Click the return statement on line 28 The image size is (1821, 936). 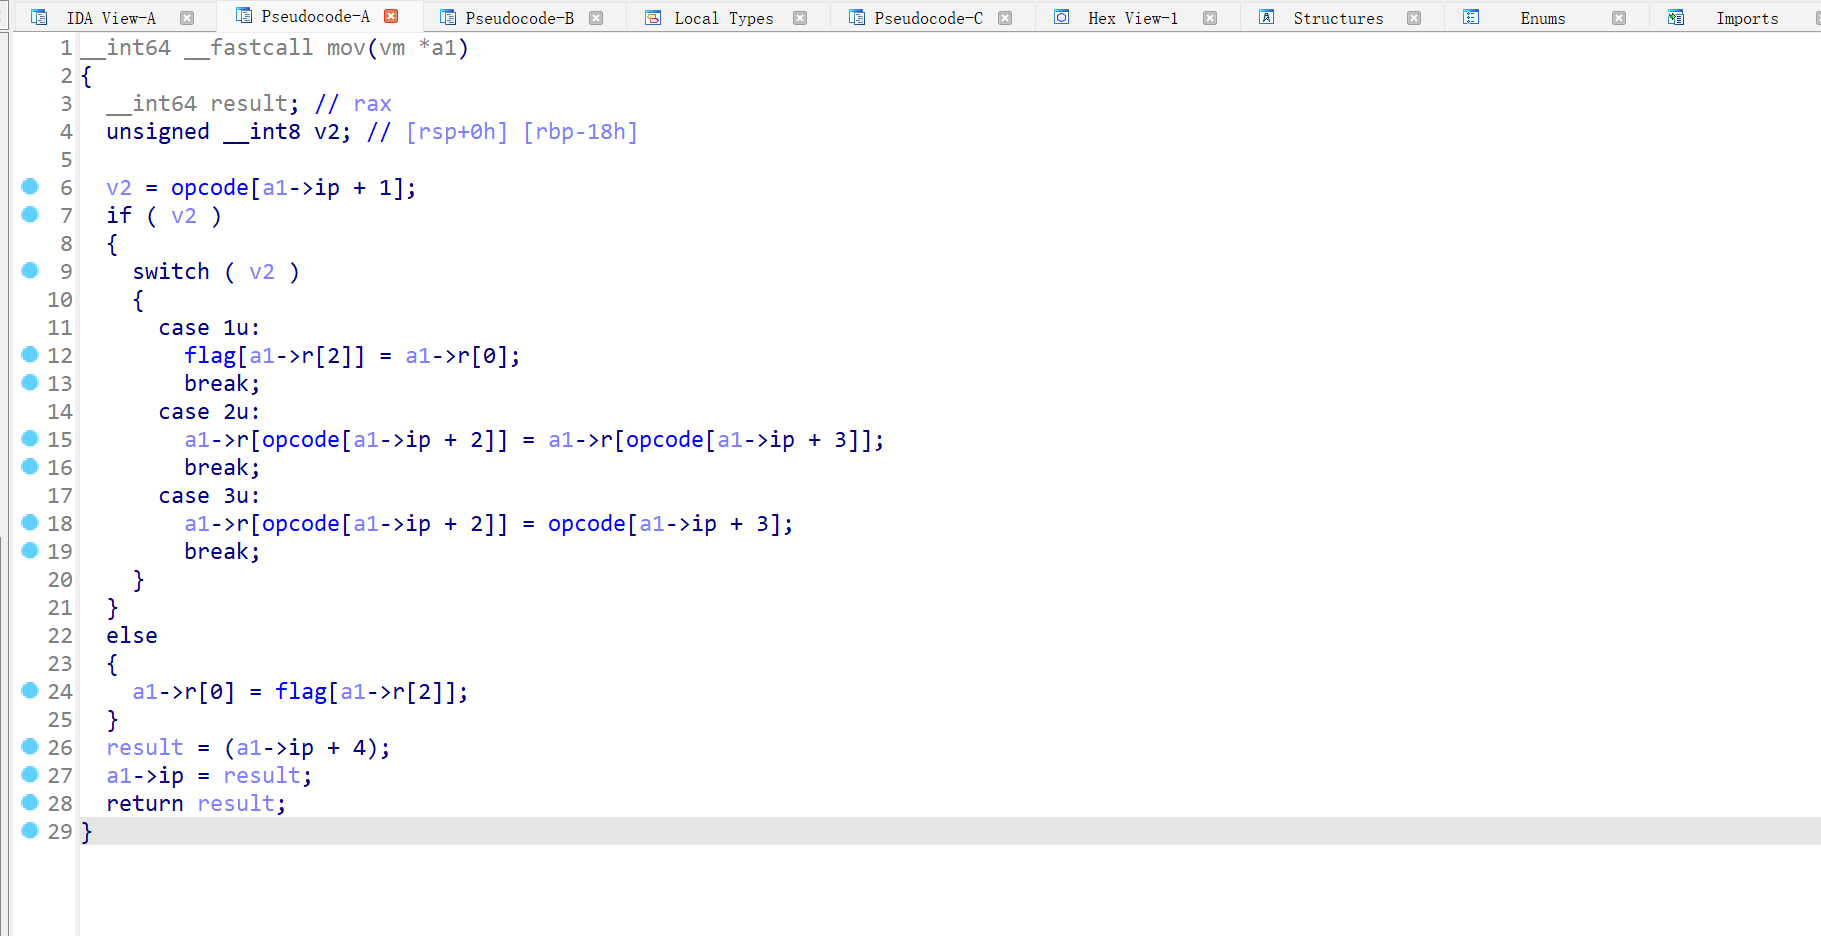click(196, 804)
